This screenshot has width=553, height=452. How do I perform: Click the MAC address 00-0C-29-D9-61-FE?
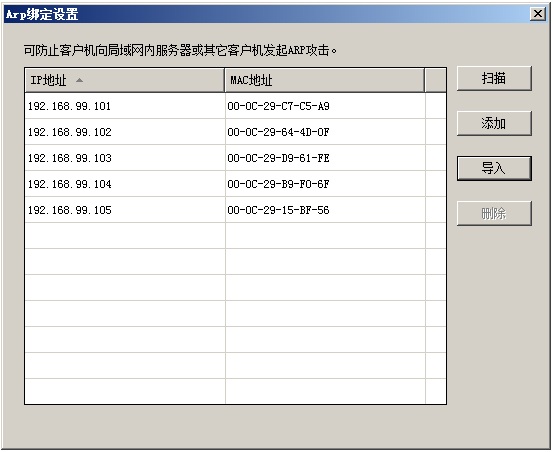[278, 158]
